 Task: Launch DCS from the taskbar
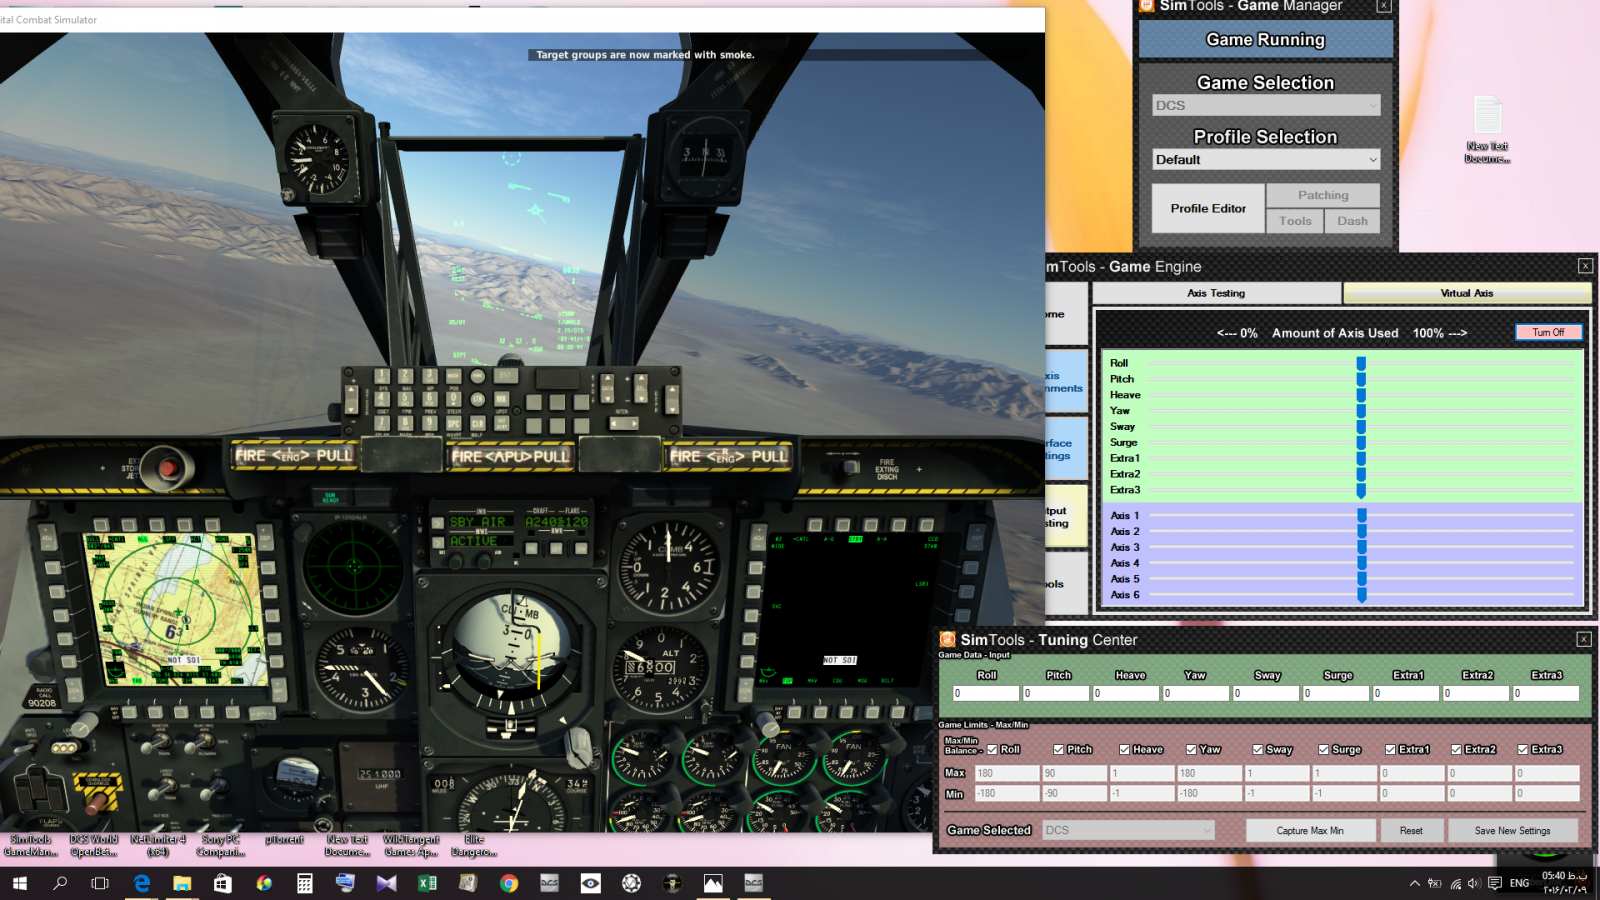pyautogui.click(x=547, y=883)
